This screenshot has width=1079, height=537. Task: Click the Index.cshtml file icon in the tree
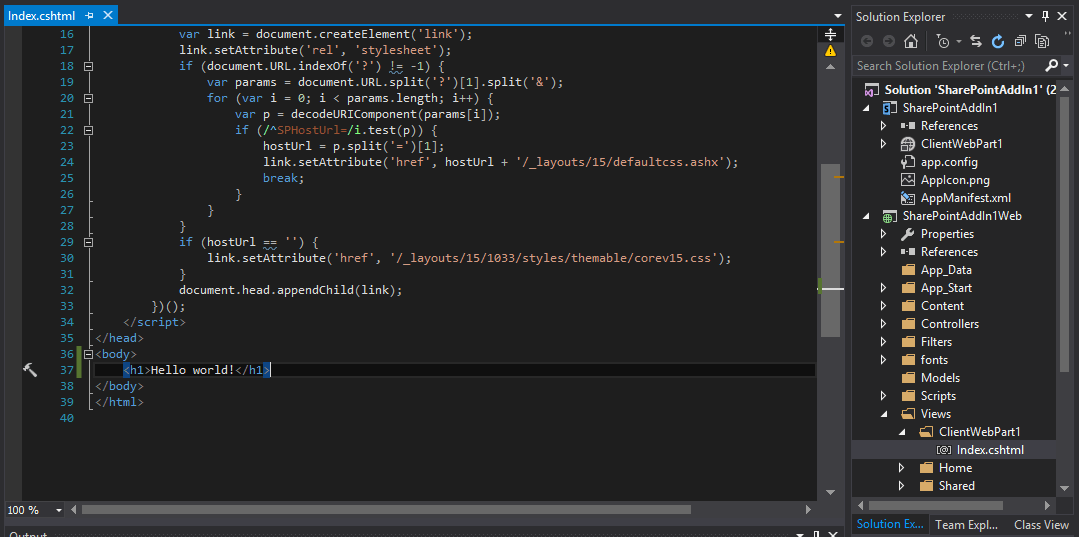tap(943, 450)
